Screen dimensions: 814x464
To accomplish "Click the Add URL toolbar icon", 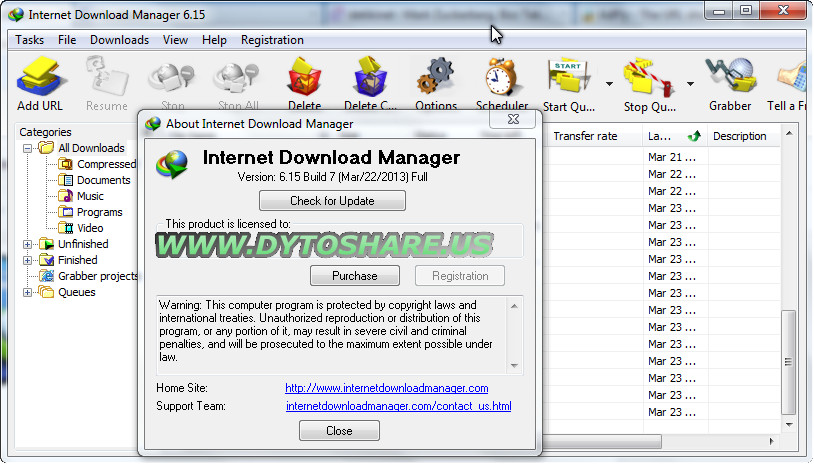I will coord(40,78).
